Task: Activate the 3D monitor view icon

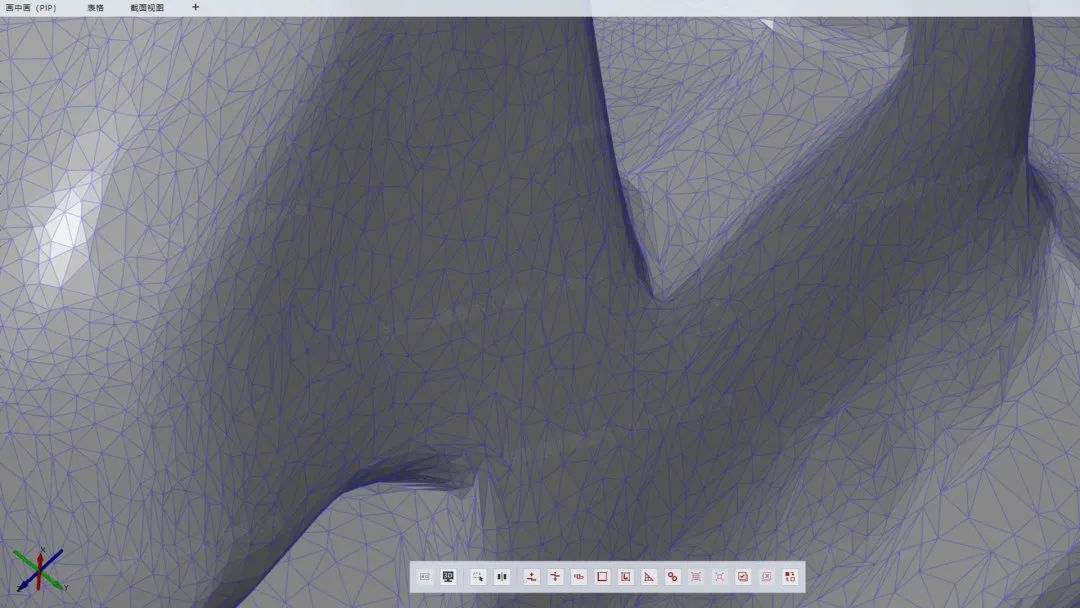Action: coord(449,577)
